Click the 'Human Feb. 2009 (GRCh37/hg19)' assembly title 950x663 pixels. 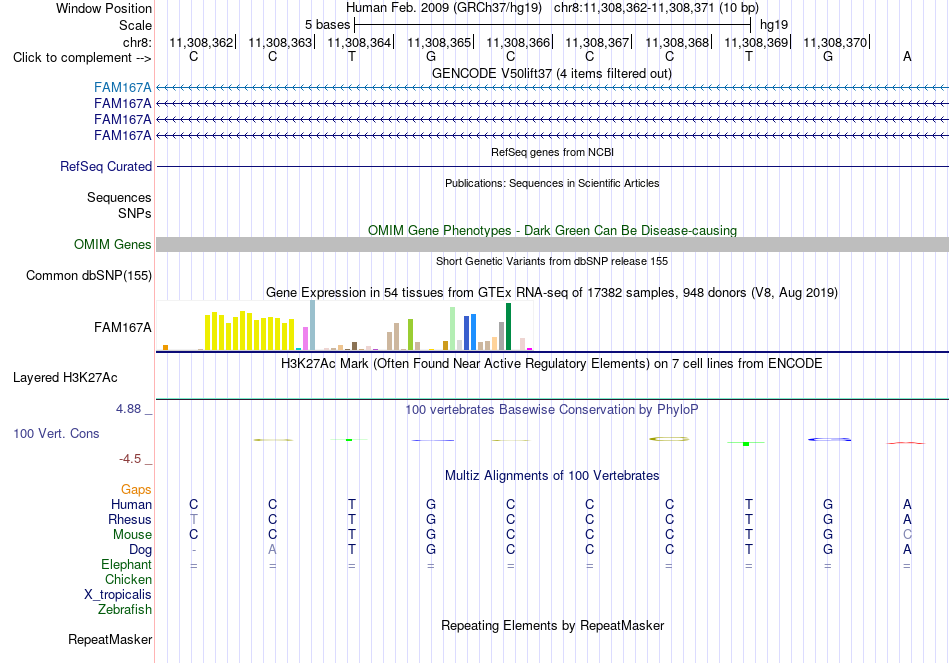[x=444, y=8]
